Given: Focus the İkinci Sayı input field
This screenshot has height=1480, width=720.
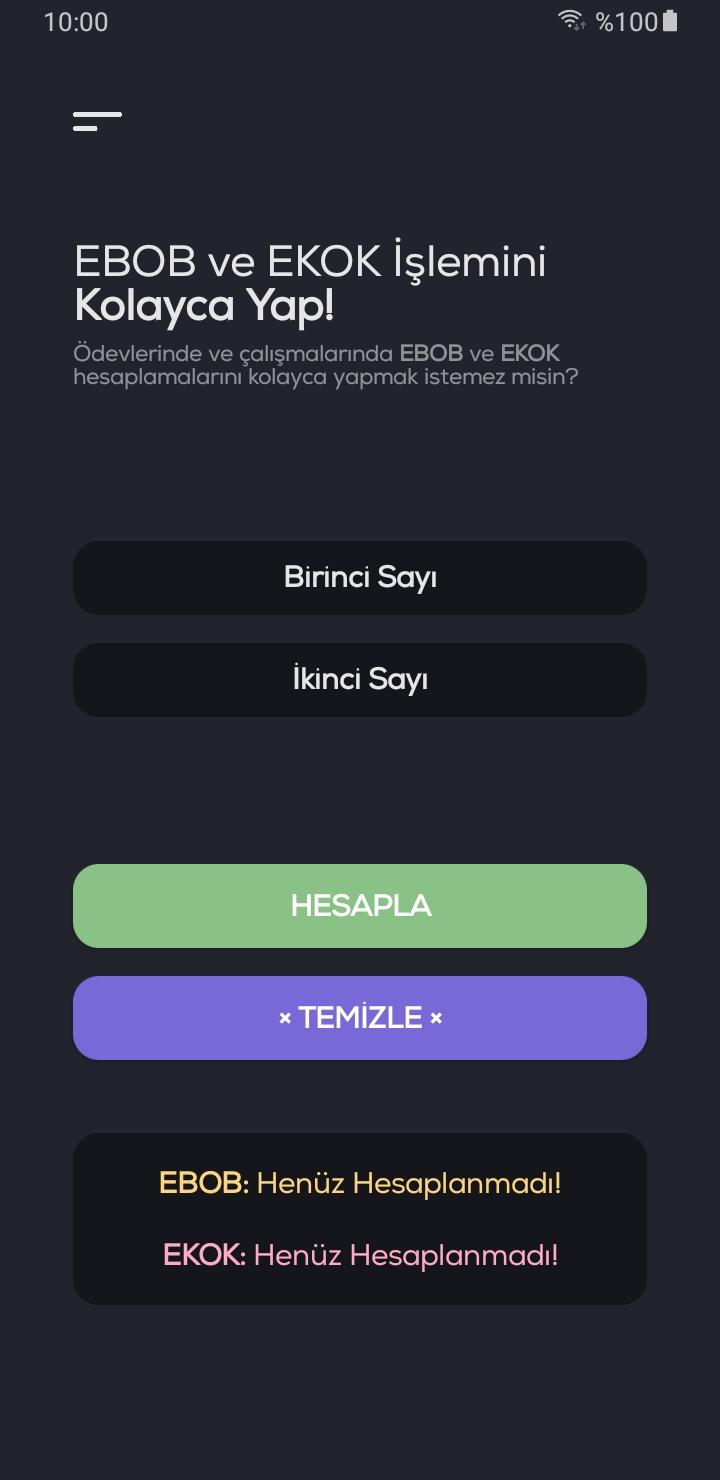Looking at the screenshot, I should coord(360,680).
